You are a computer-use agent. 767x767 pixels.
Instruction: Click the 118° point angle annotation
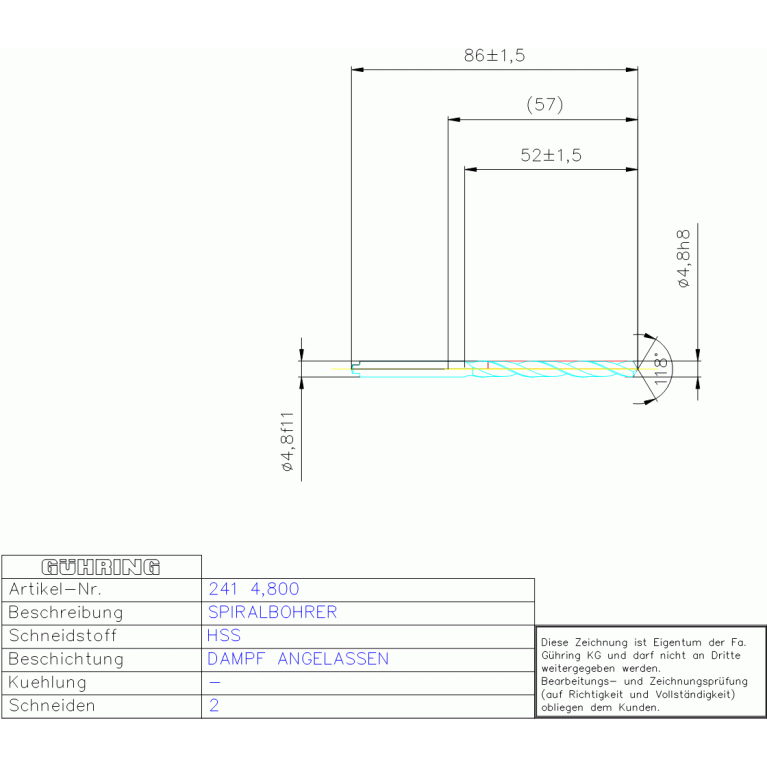click(x=660, y=368)
